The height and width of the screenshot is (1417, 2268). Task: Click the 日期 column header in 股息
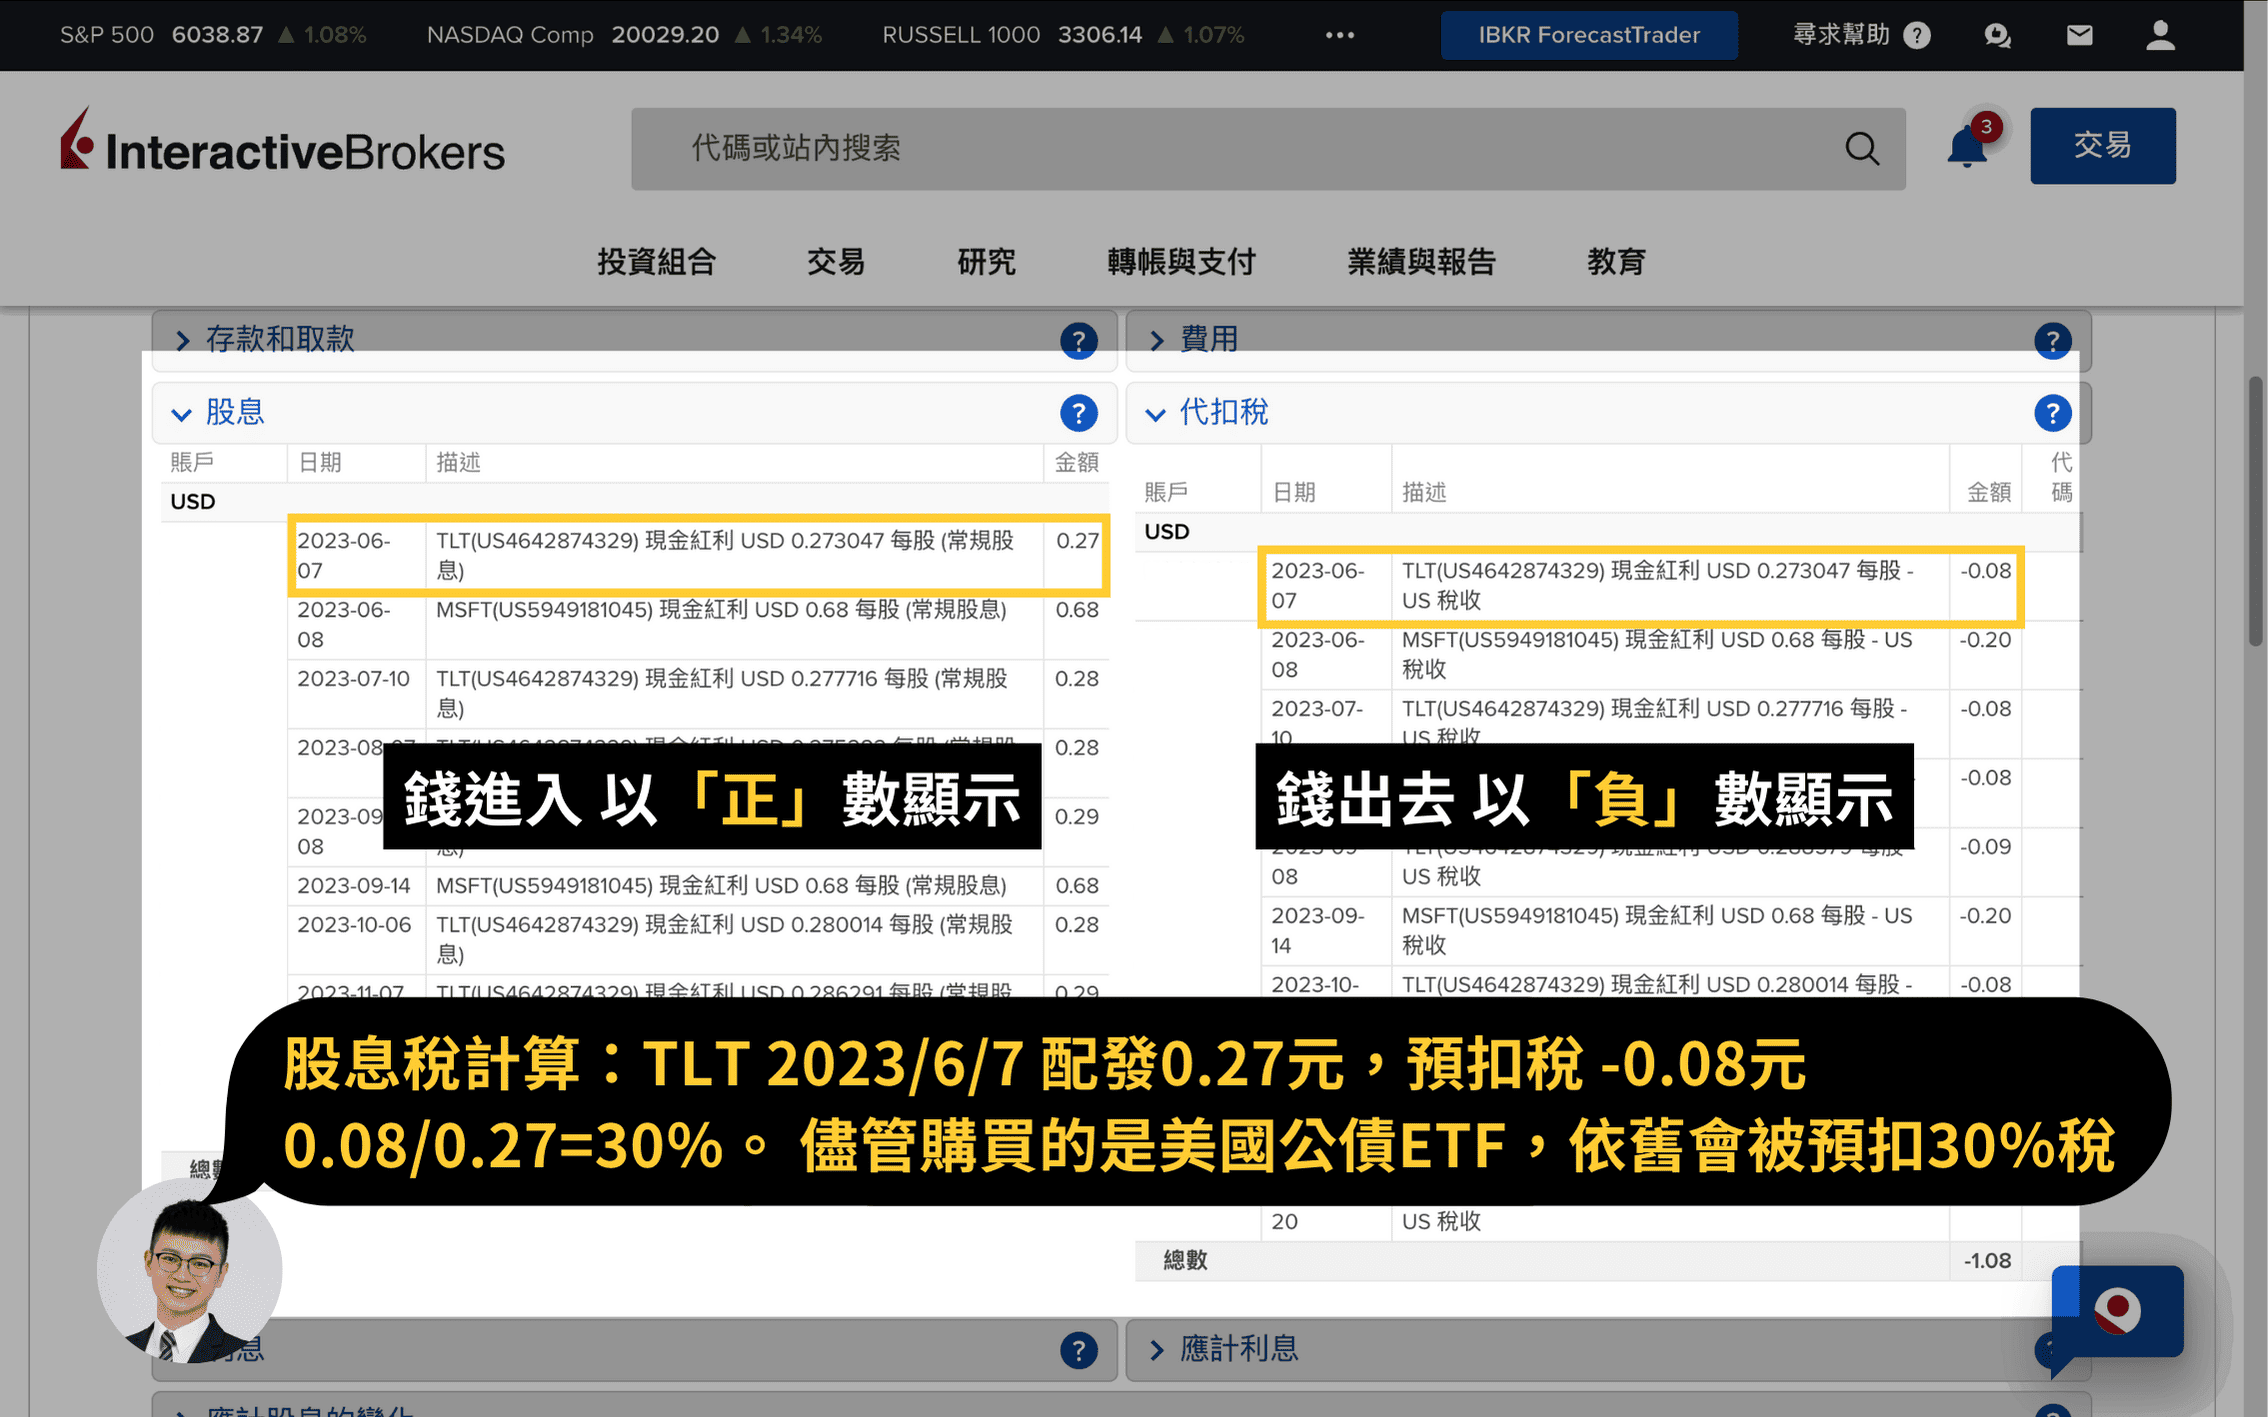point(320,463)
